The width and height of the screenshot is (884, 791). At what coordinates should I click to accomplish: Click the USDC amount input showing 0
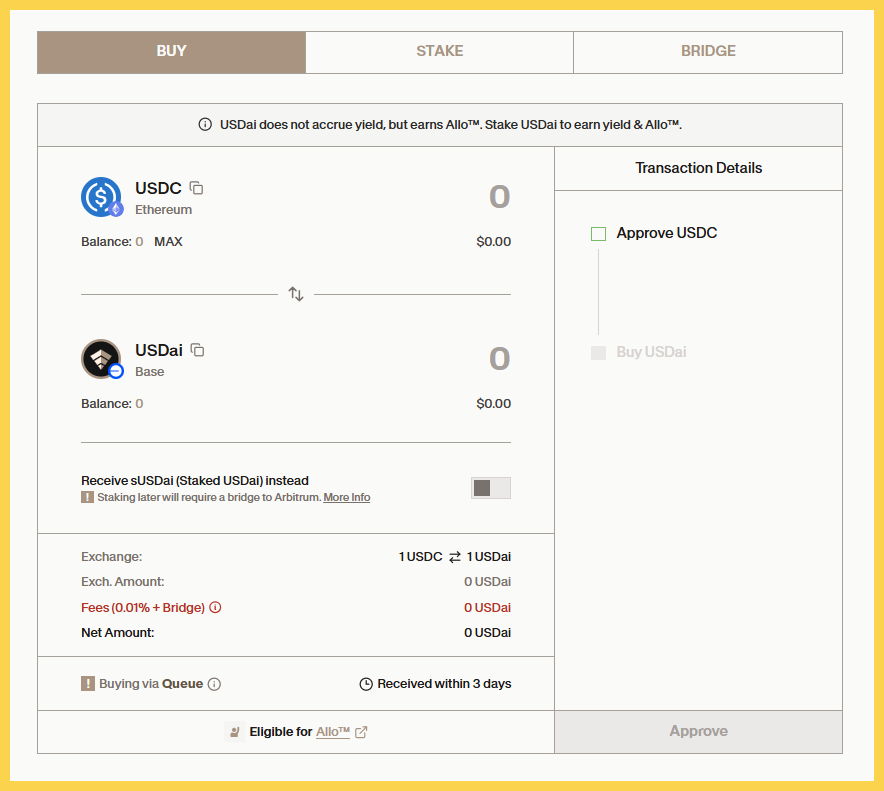tap(500, 197)
